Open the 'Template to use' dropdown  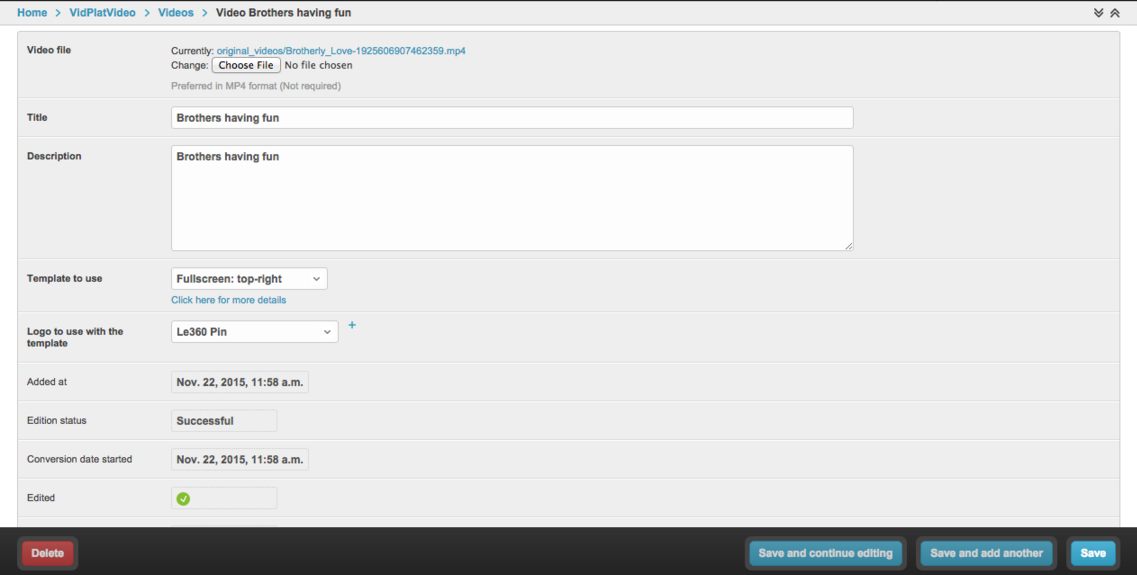point(249,279)
